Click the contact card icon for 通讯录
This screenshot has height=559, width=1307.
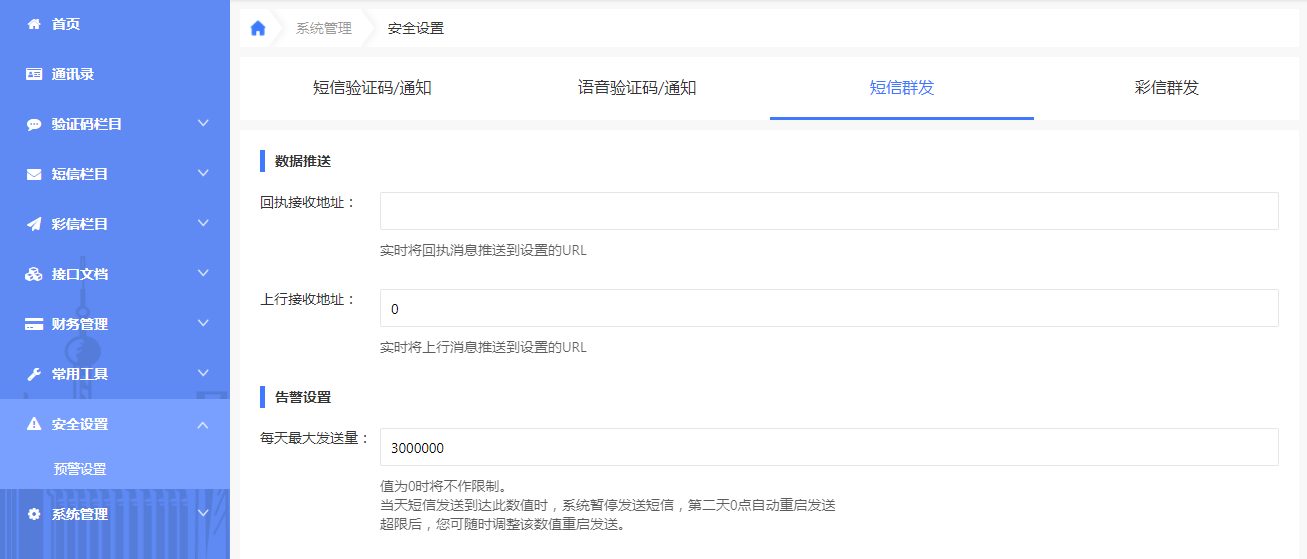[x=34, y=74]
